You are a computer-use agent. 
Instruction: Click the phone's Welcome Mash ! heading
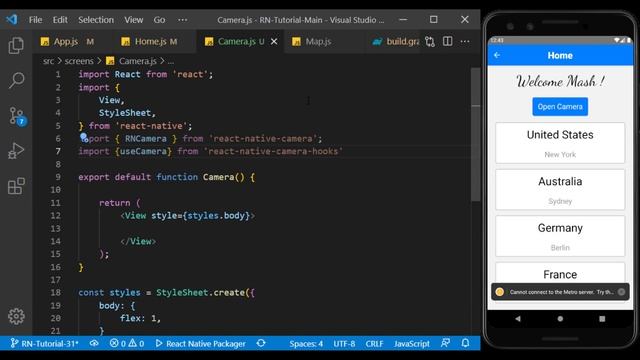coord(560,81)
